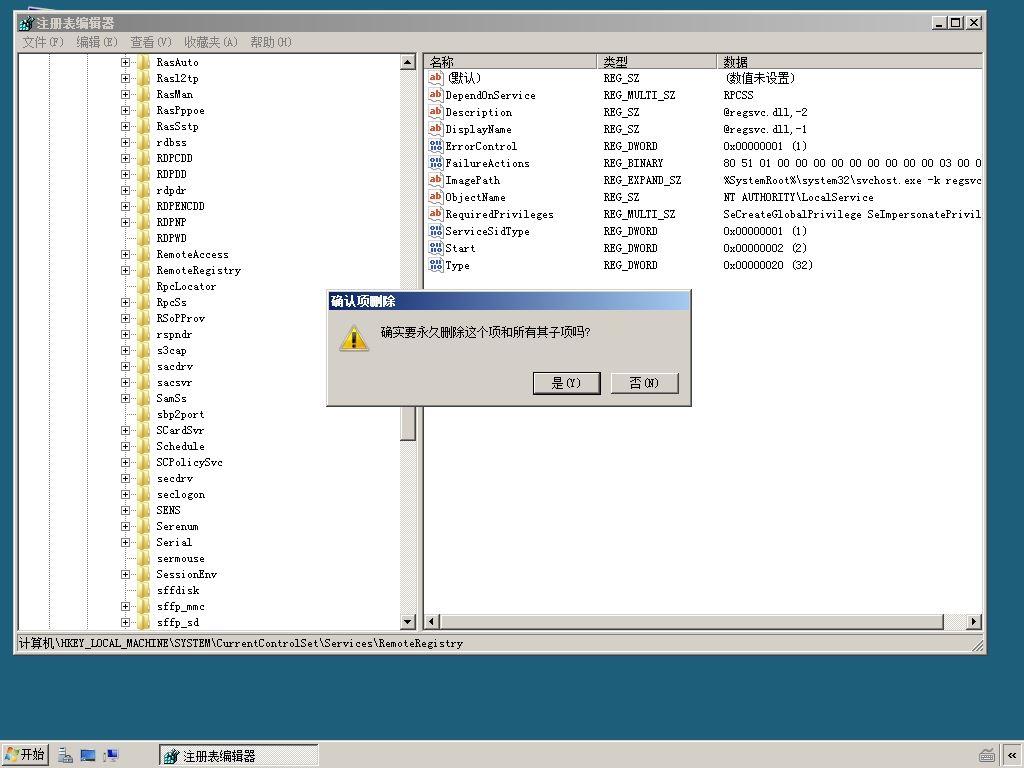
Task: Expand the sffp_sd tree node
Action: [125, 622]
